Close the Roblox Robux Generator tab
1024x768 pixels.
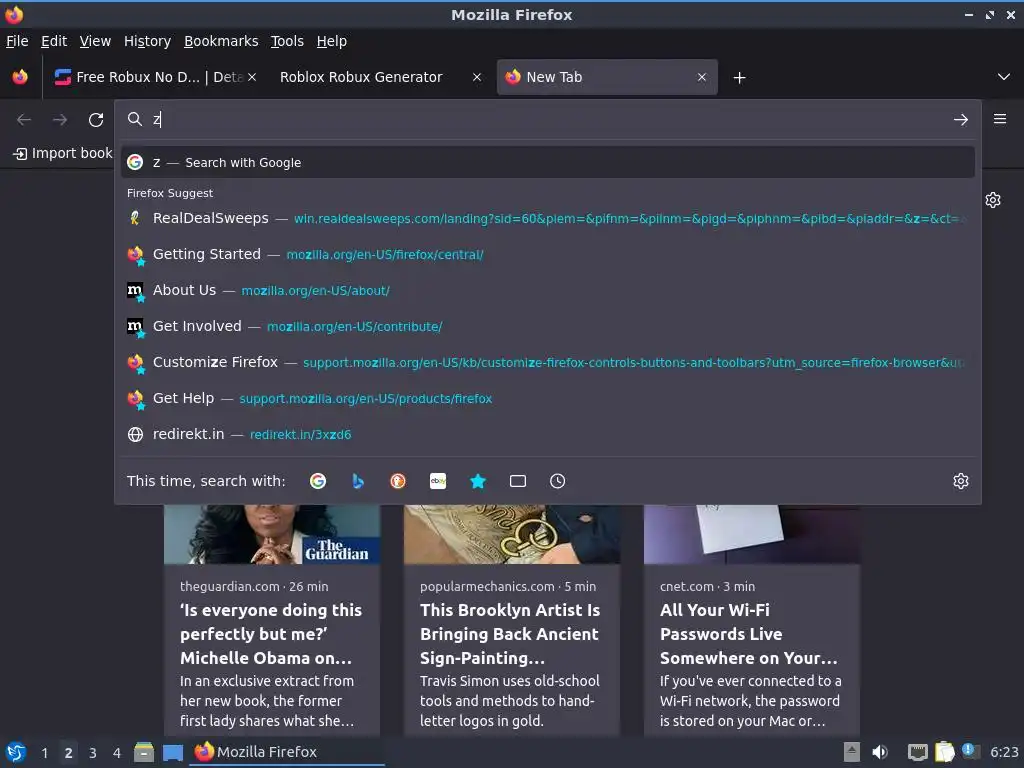477,77
